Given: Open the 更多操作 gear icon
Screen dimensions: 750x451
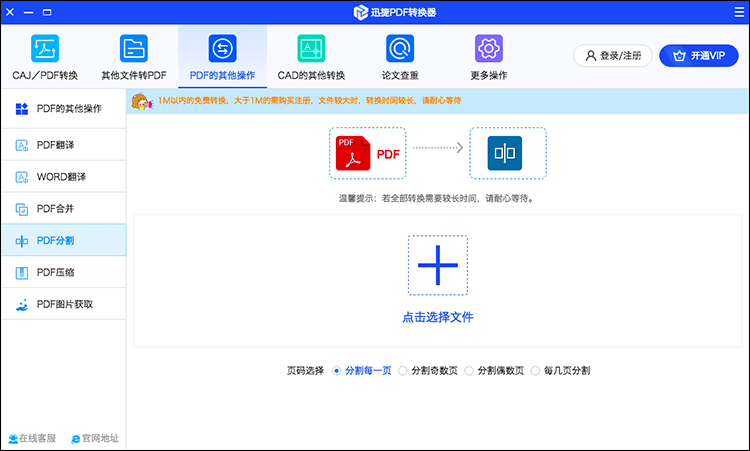Looking at the screenshot, I should 489,48.
